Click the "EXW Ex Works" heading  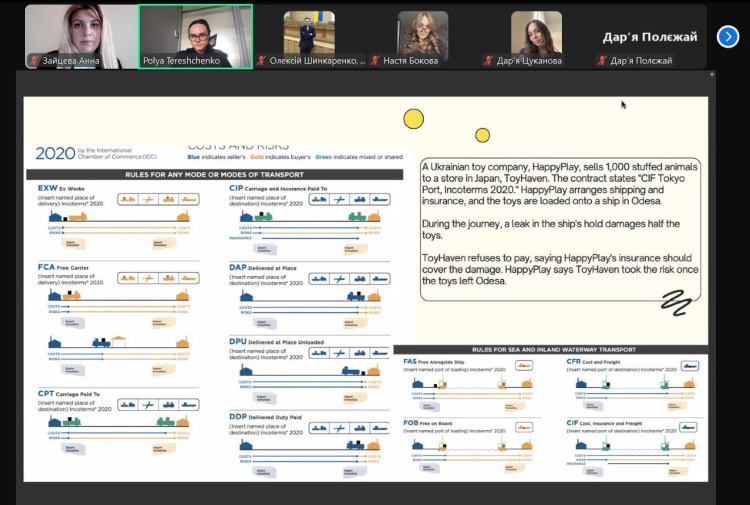(x=61, y=188)
